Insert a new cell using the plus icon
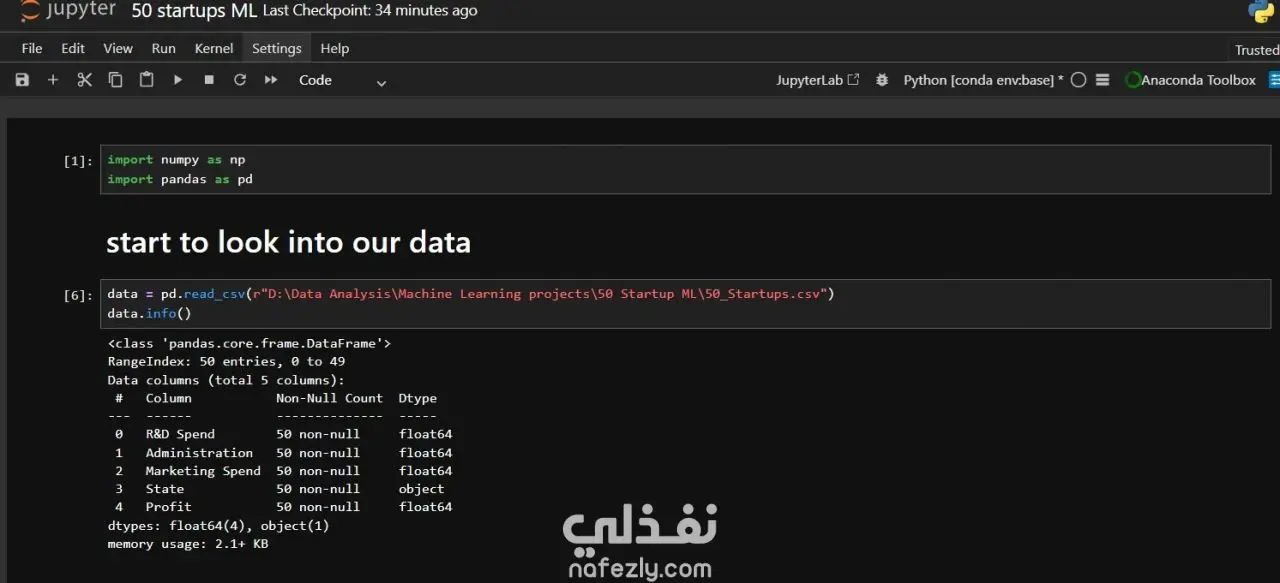The height and width of the screenshot is (583, 1280). pyautogui.click(x=53, y=80)
